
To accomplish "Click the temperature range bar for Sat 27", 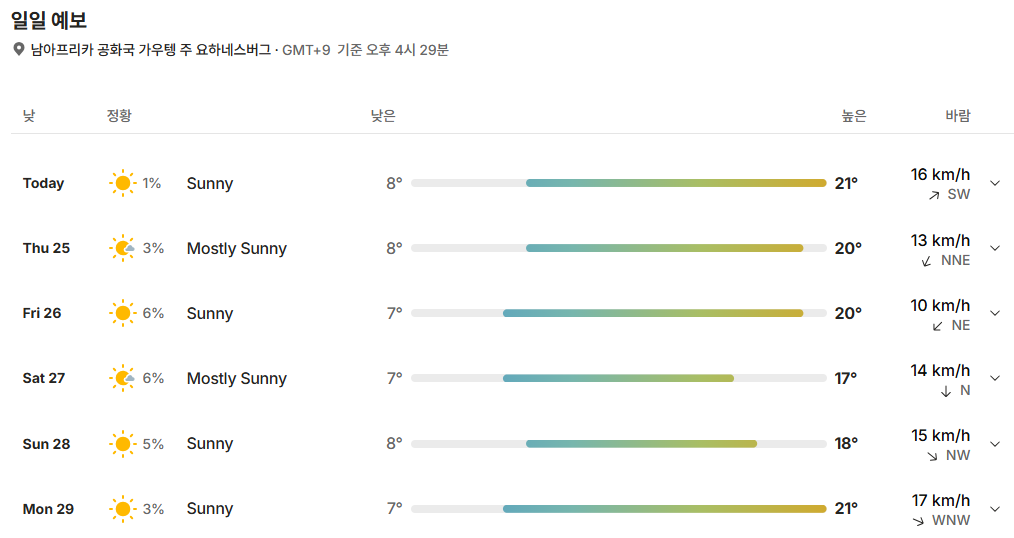I will tap(619, 378).
